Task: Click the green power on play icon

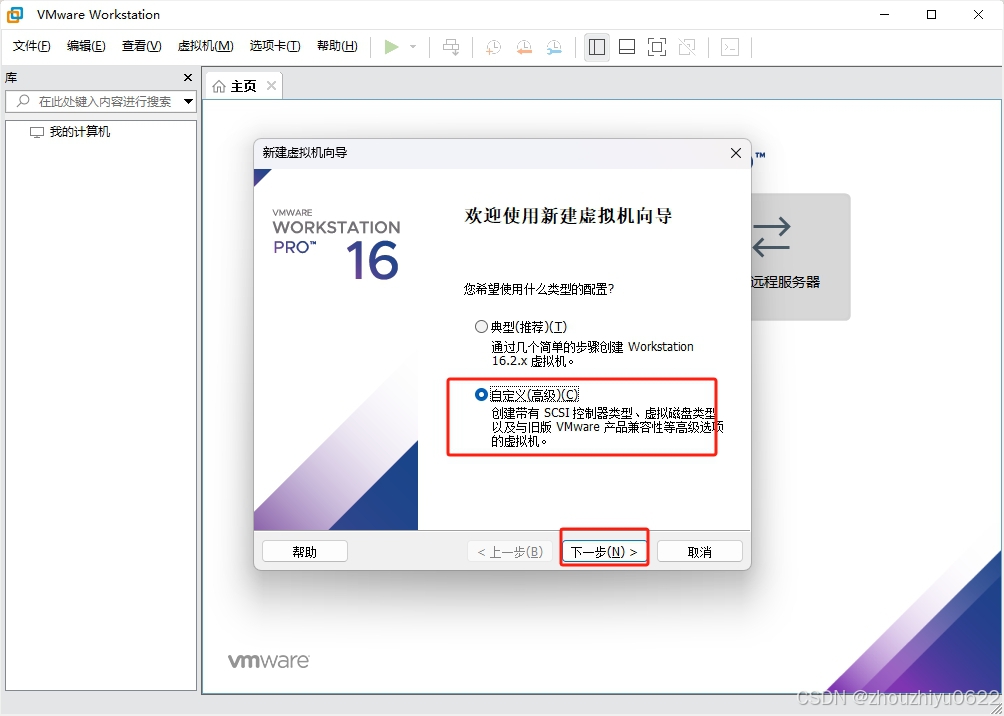Action: tap(391, 47)
